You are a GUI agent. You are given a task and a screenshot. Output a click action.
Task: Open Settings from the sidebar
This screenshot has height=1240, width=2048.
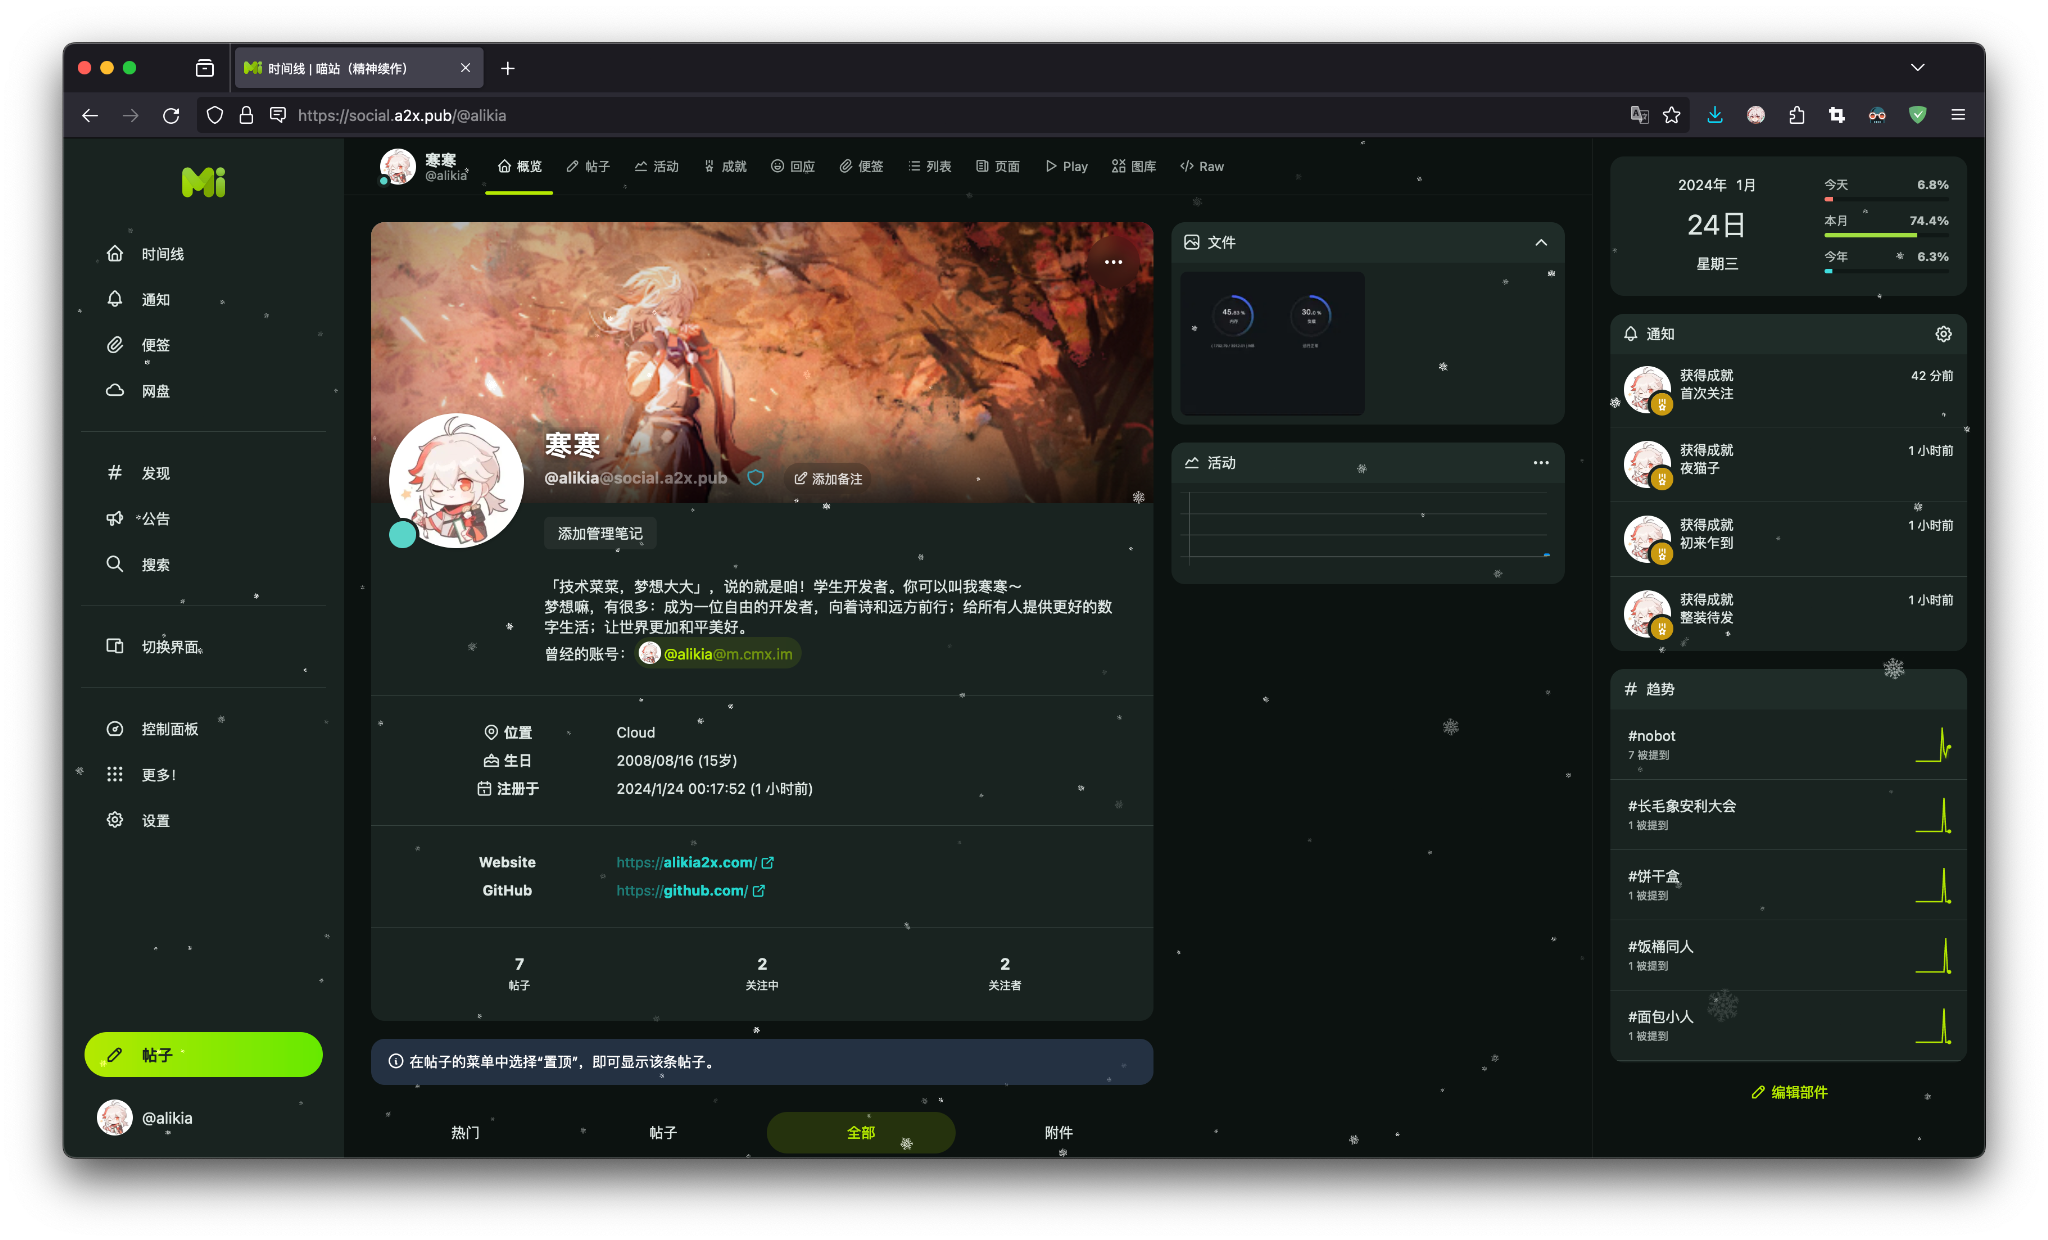[156, 819]
